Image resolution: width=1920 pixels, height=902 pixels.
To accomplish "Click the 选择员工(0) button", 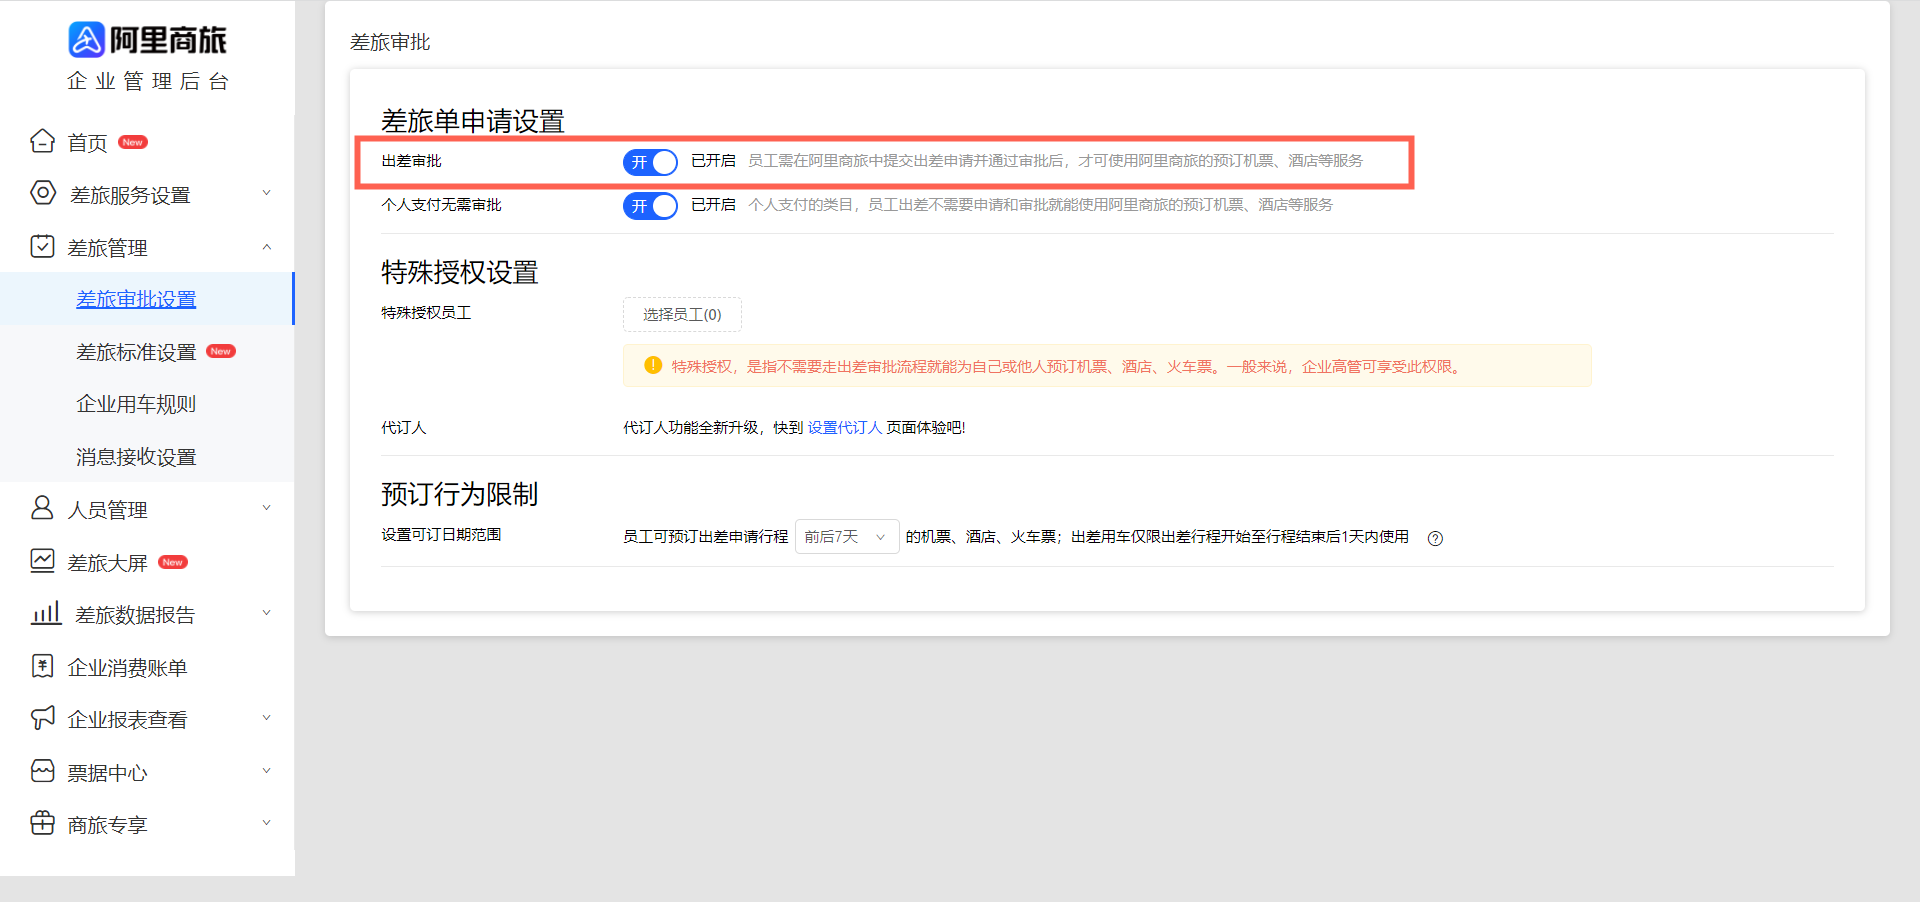I will 682,314.
